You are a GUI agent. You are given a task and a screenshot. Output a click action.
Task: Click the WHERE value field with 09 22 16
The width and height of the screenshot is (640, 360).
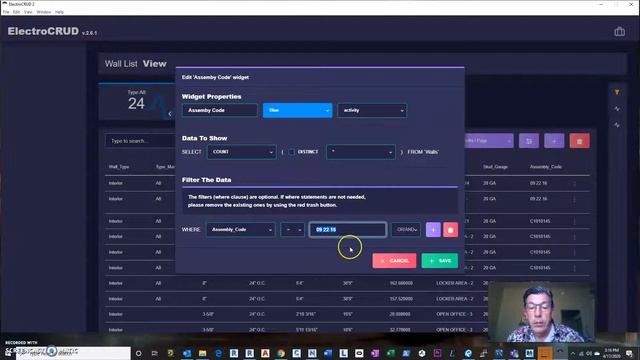(x=347, y=230)
